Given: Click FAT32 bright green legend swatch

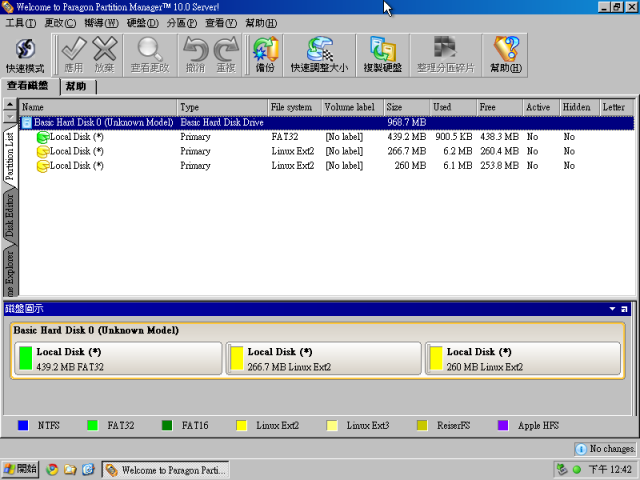Looking at the screenshot, I should click(x=92, y=426).
